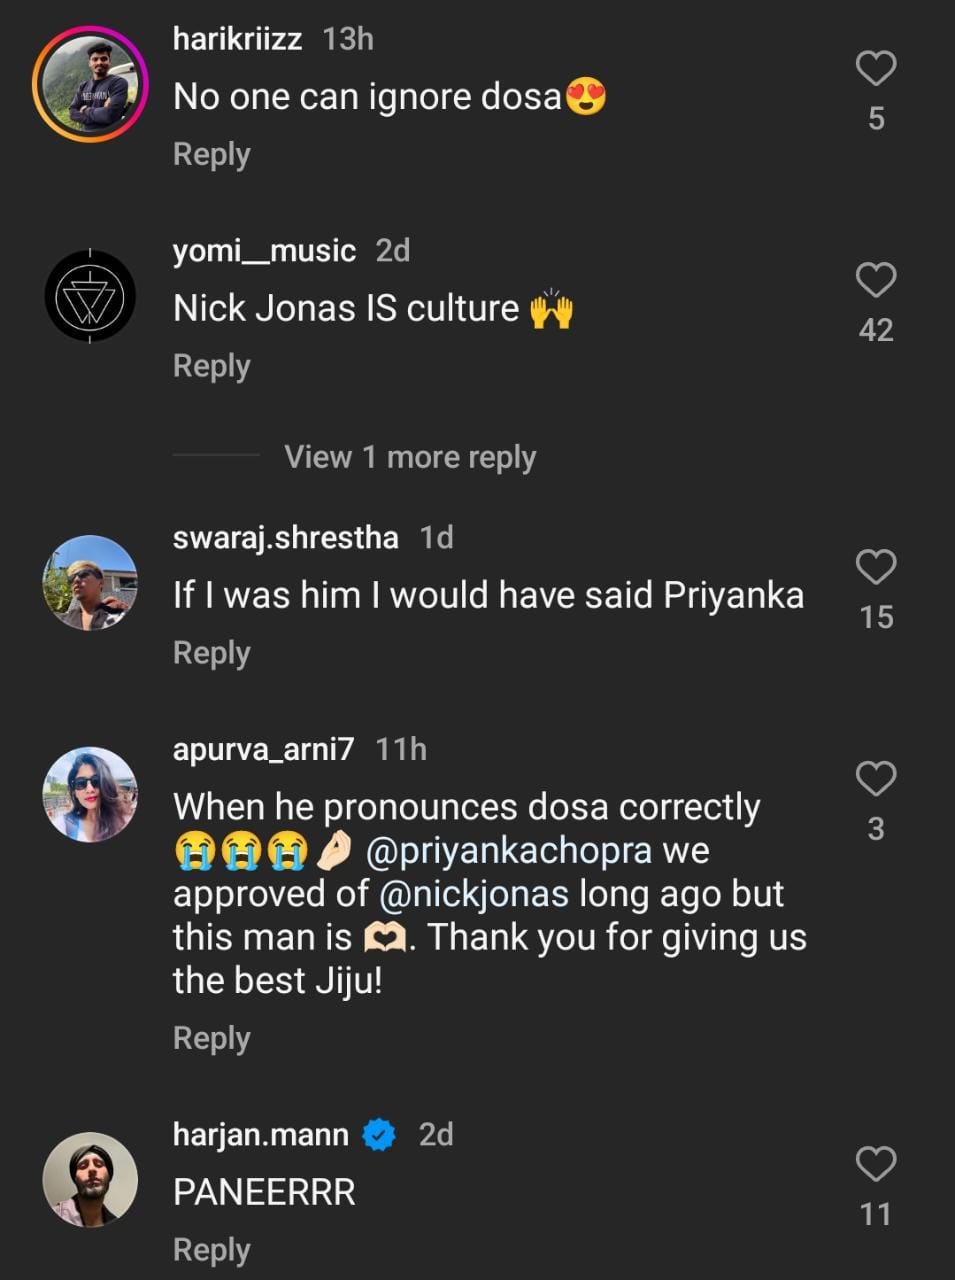Open apurva_arni7's profile avatar

pyautogui.click(x=90, y=794)
